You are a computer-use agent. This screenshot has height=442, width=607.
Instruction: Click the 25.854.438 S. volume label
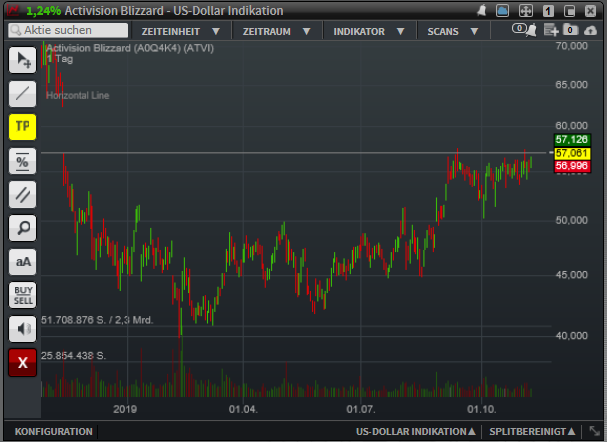tap(73, 356)
